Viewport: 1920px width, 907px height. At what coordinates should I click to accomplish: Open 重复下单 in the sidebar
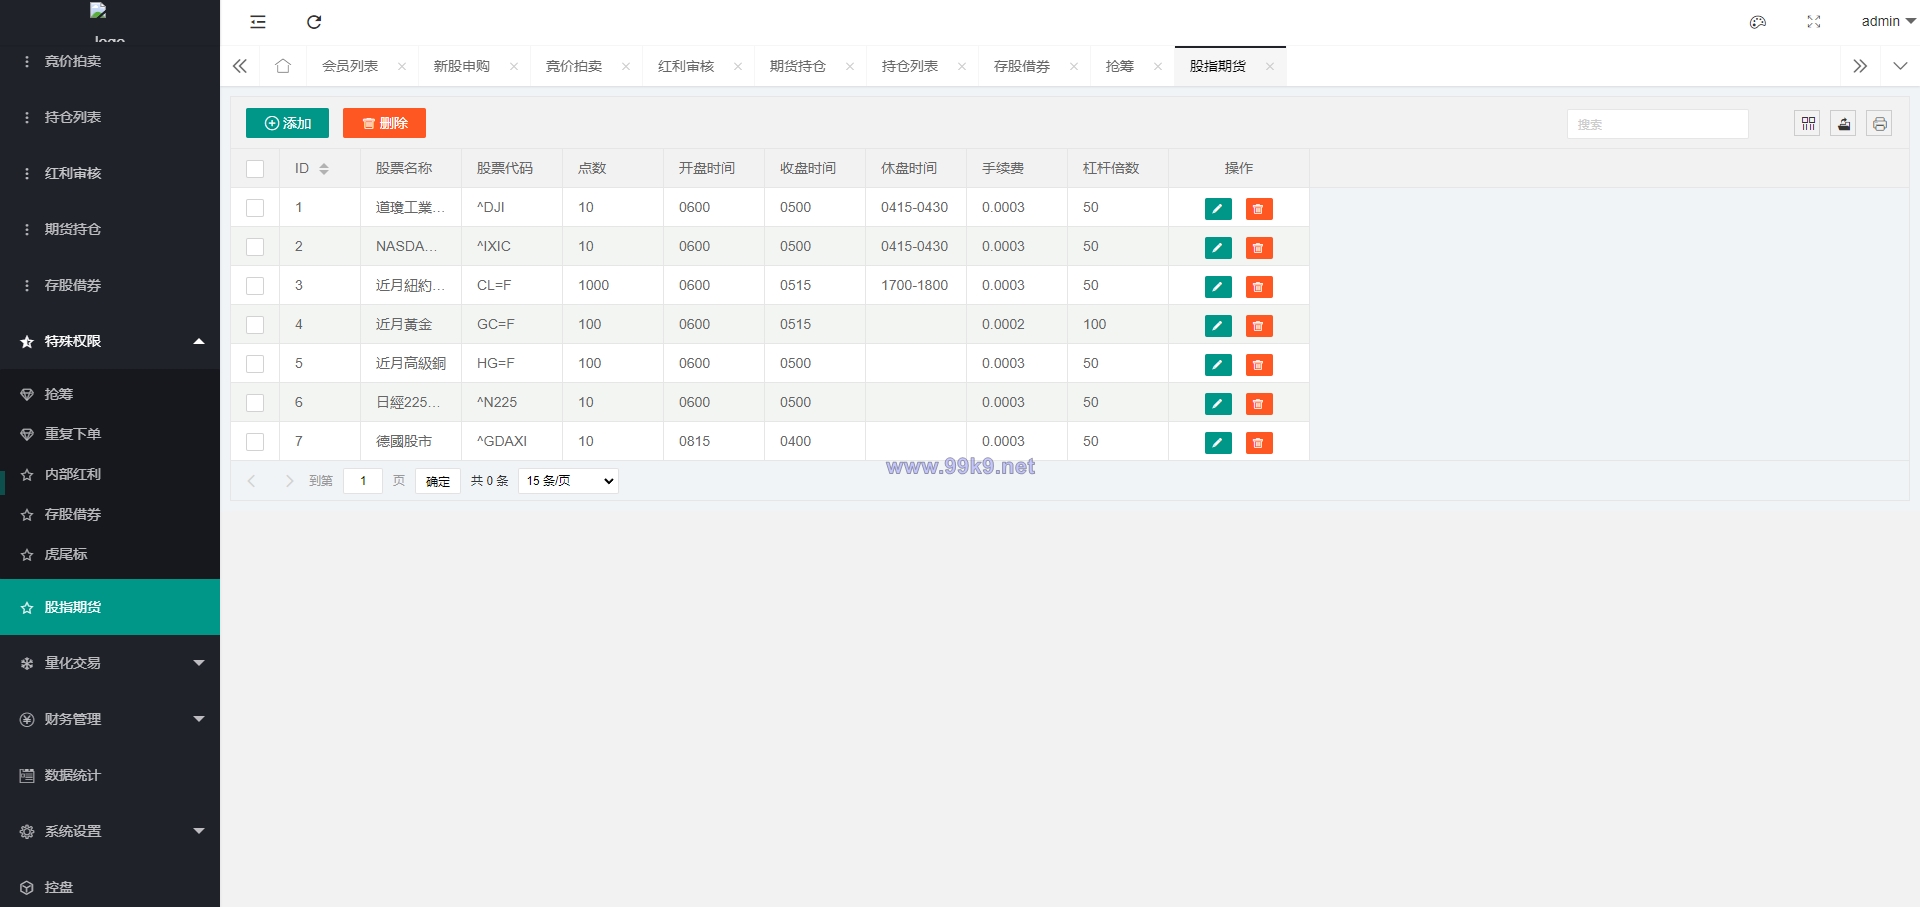tap(110, 434)
